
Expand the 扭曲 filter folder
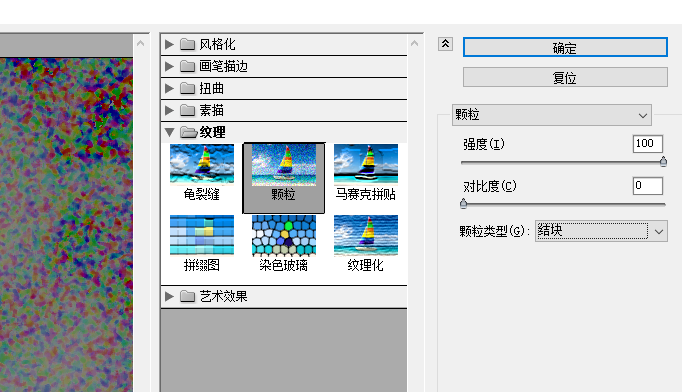coord(169,88)
